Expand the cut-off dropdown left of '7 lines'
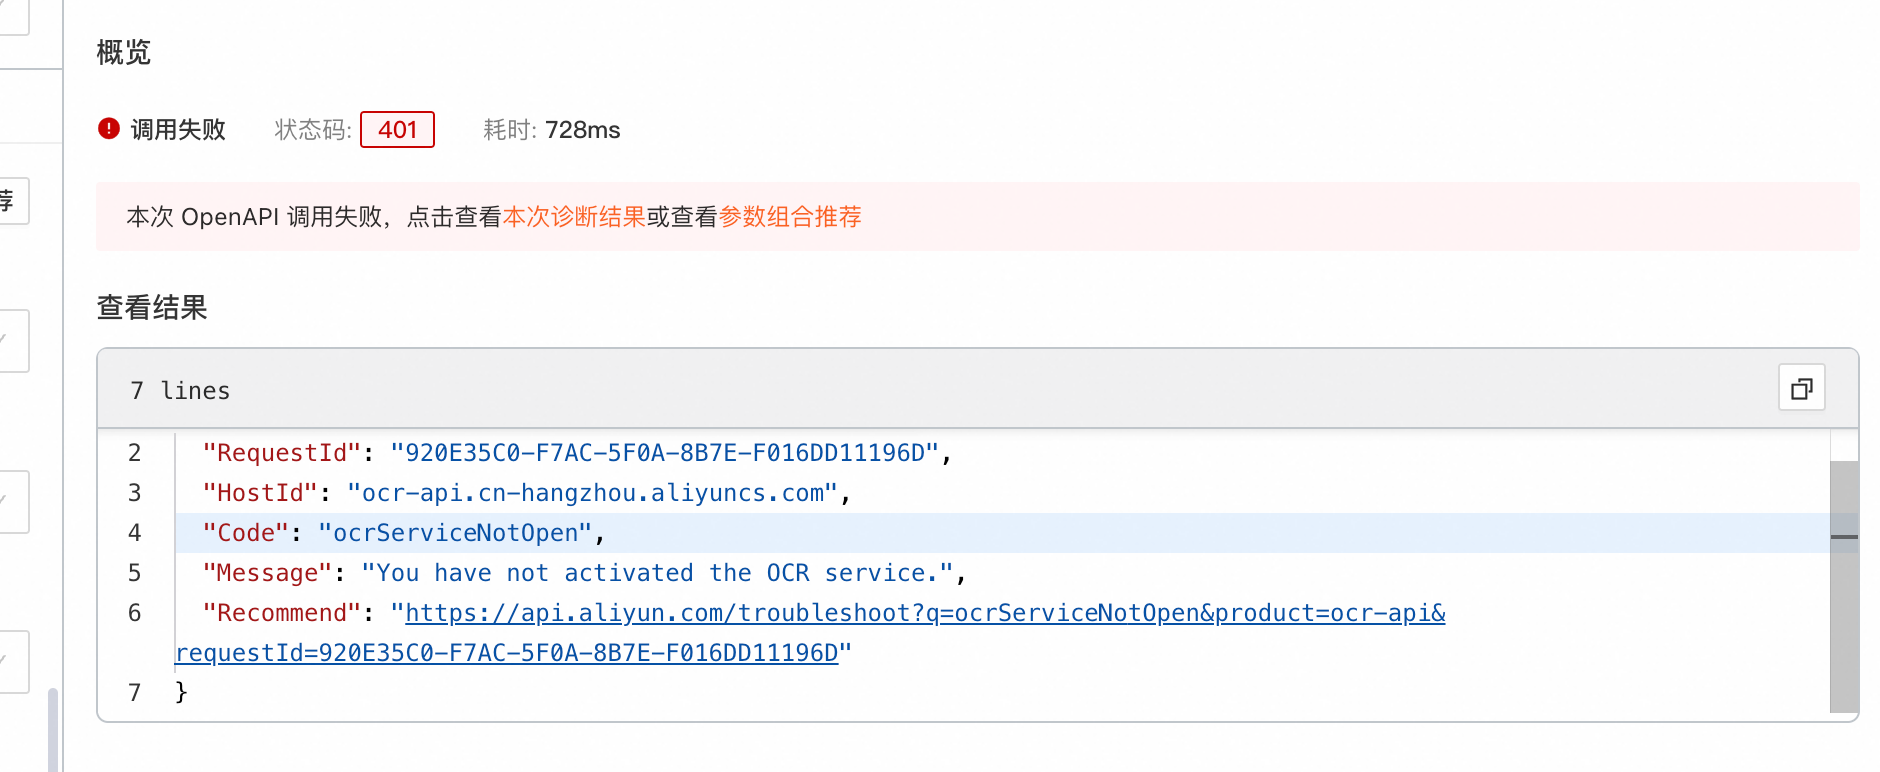Image resolution: width=1880 pixels, height=772 pixels. coord(12,341)
